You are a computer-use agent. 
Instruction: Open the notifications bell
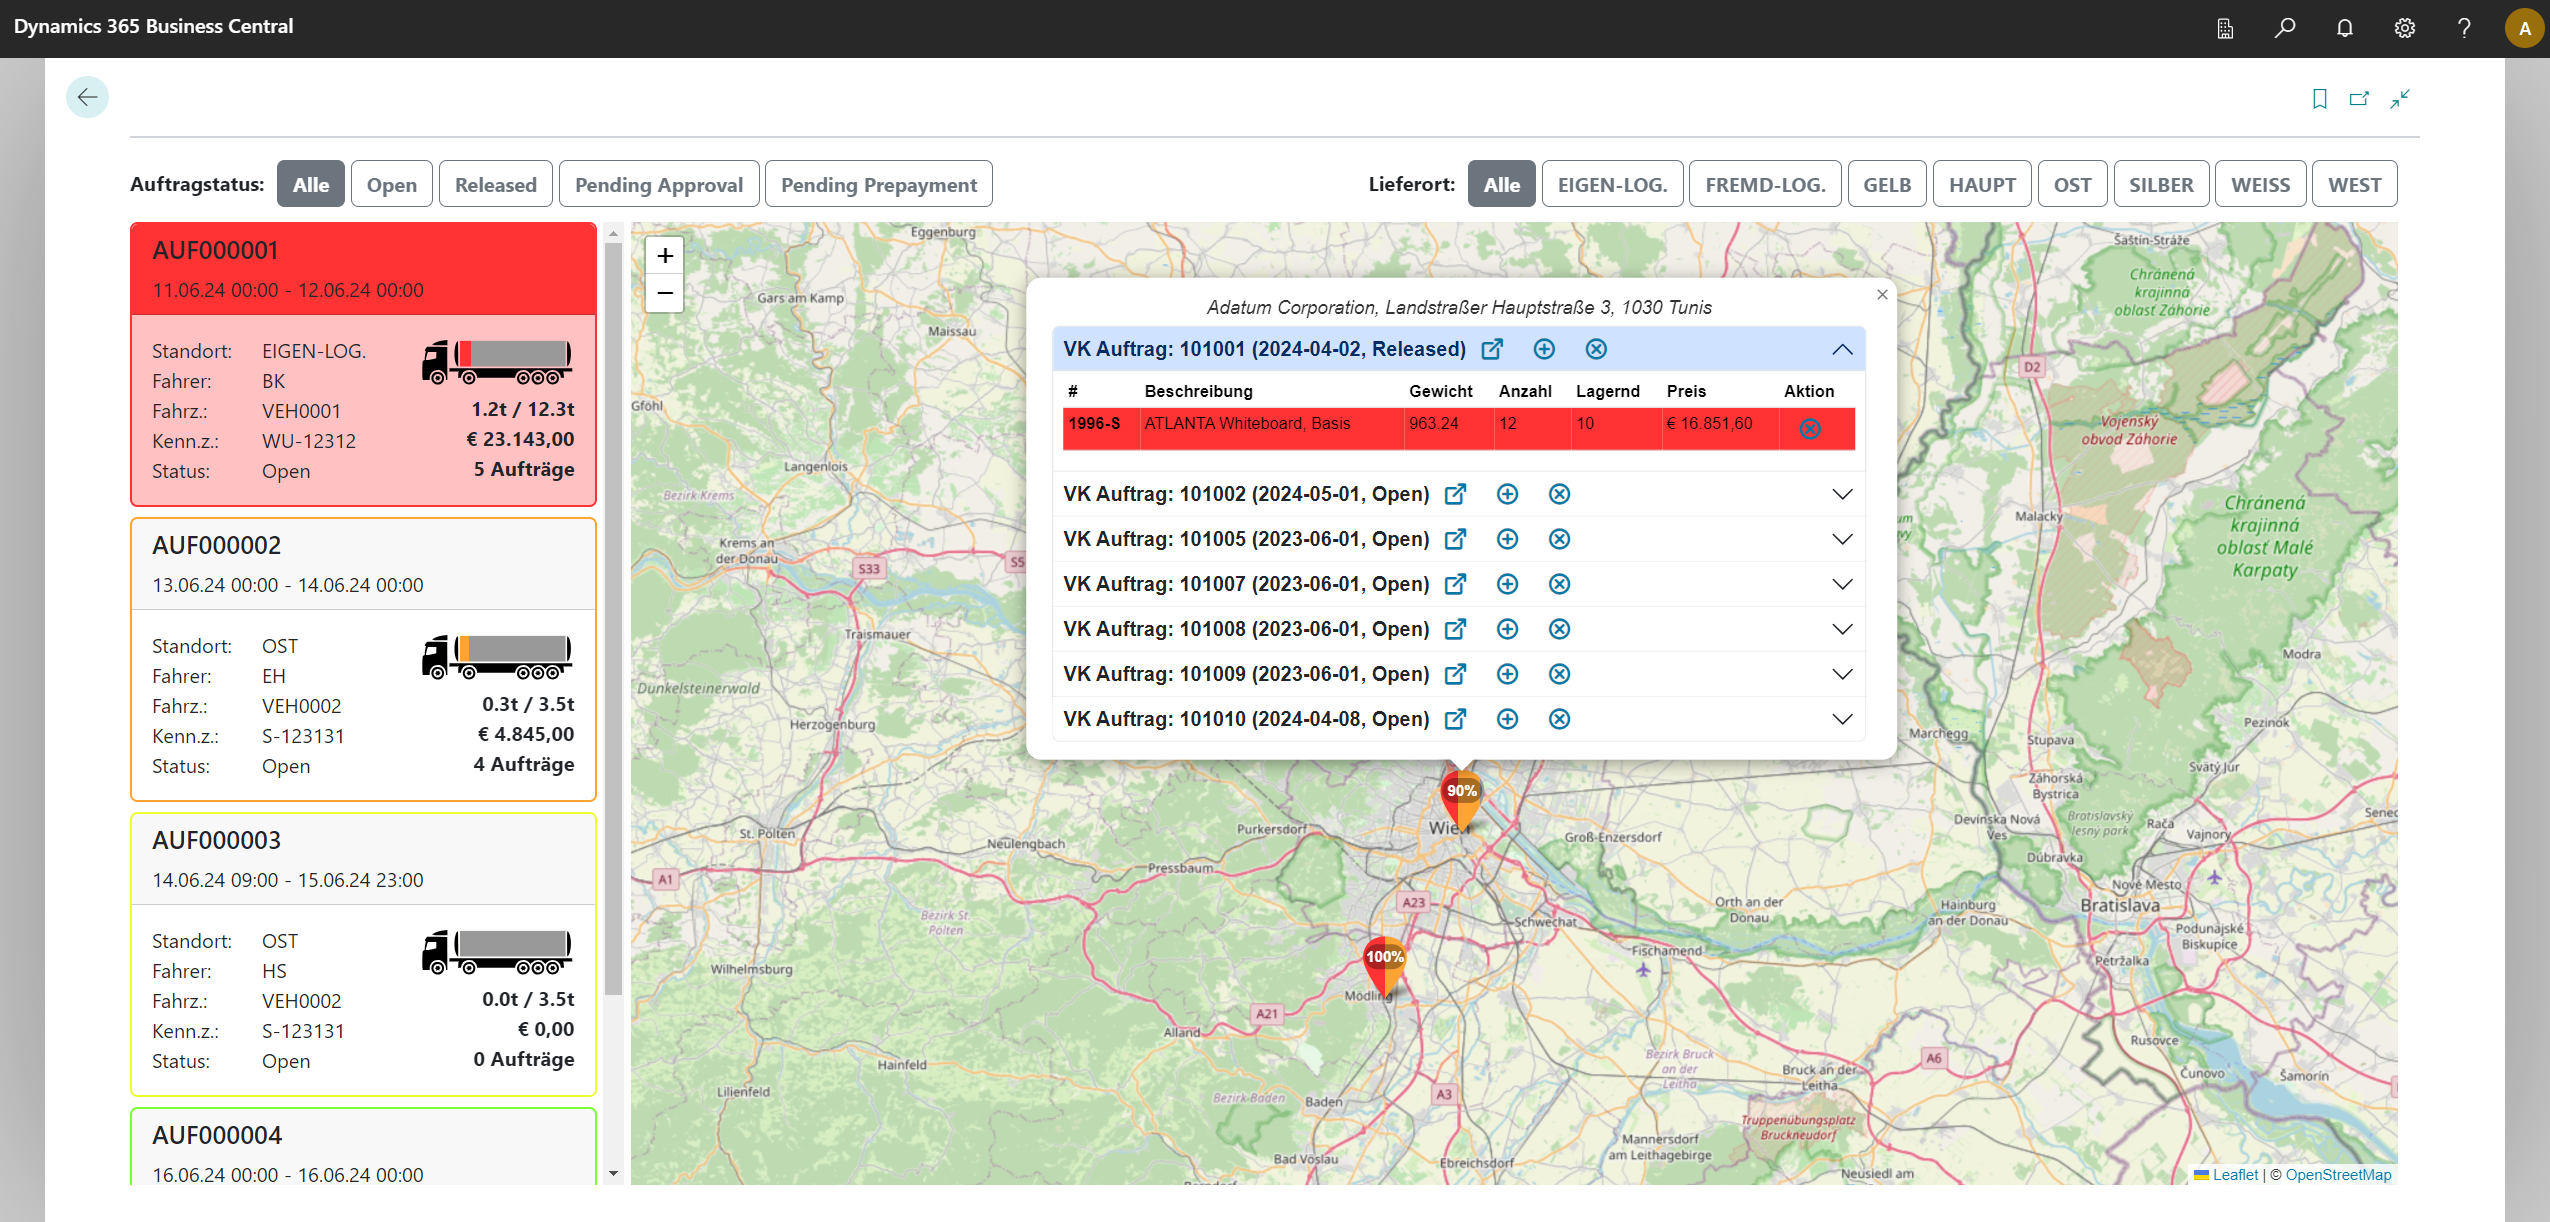[2345, 28]
